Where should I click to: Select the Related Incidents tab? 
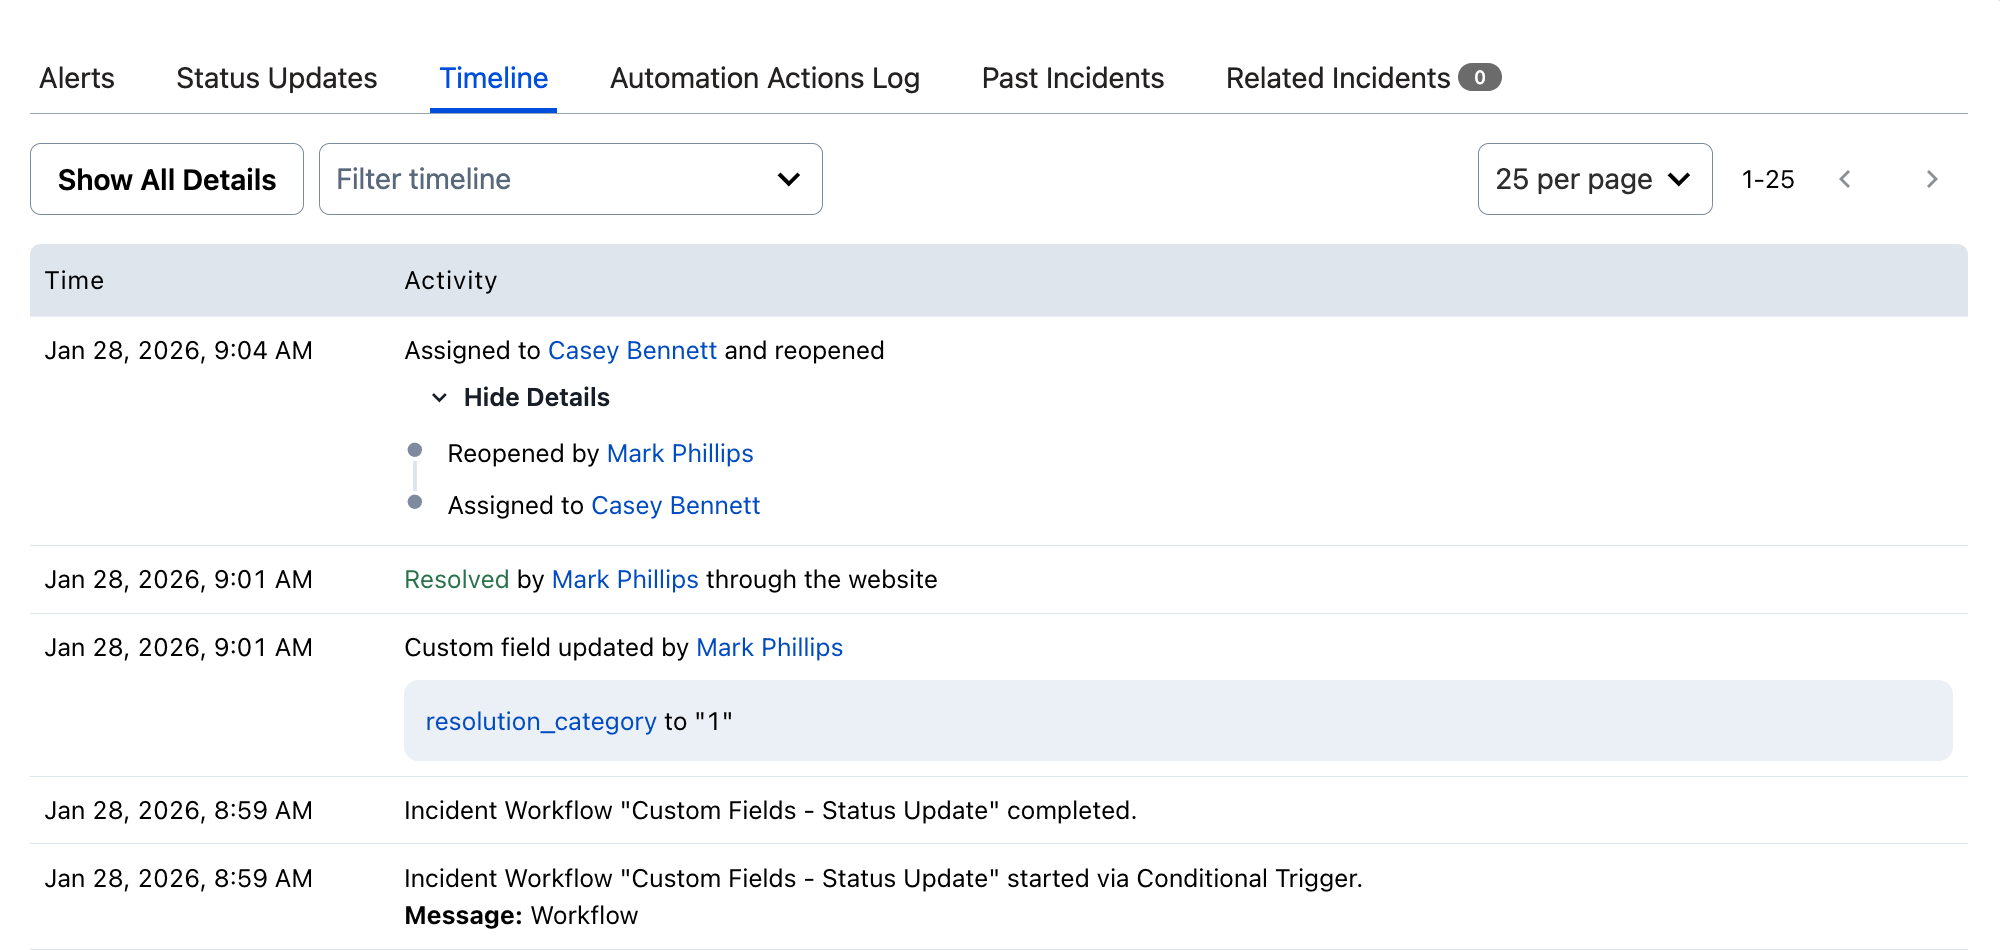[1338, 77]
